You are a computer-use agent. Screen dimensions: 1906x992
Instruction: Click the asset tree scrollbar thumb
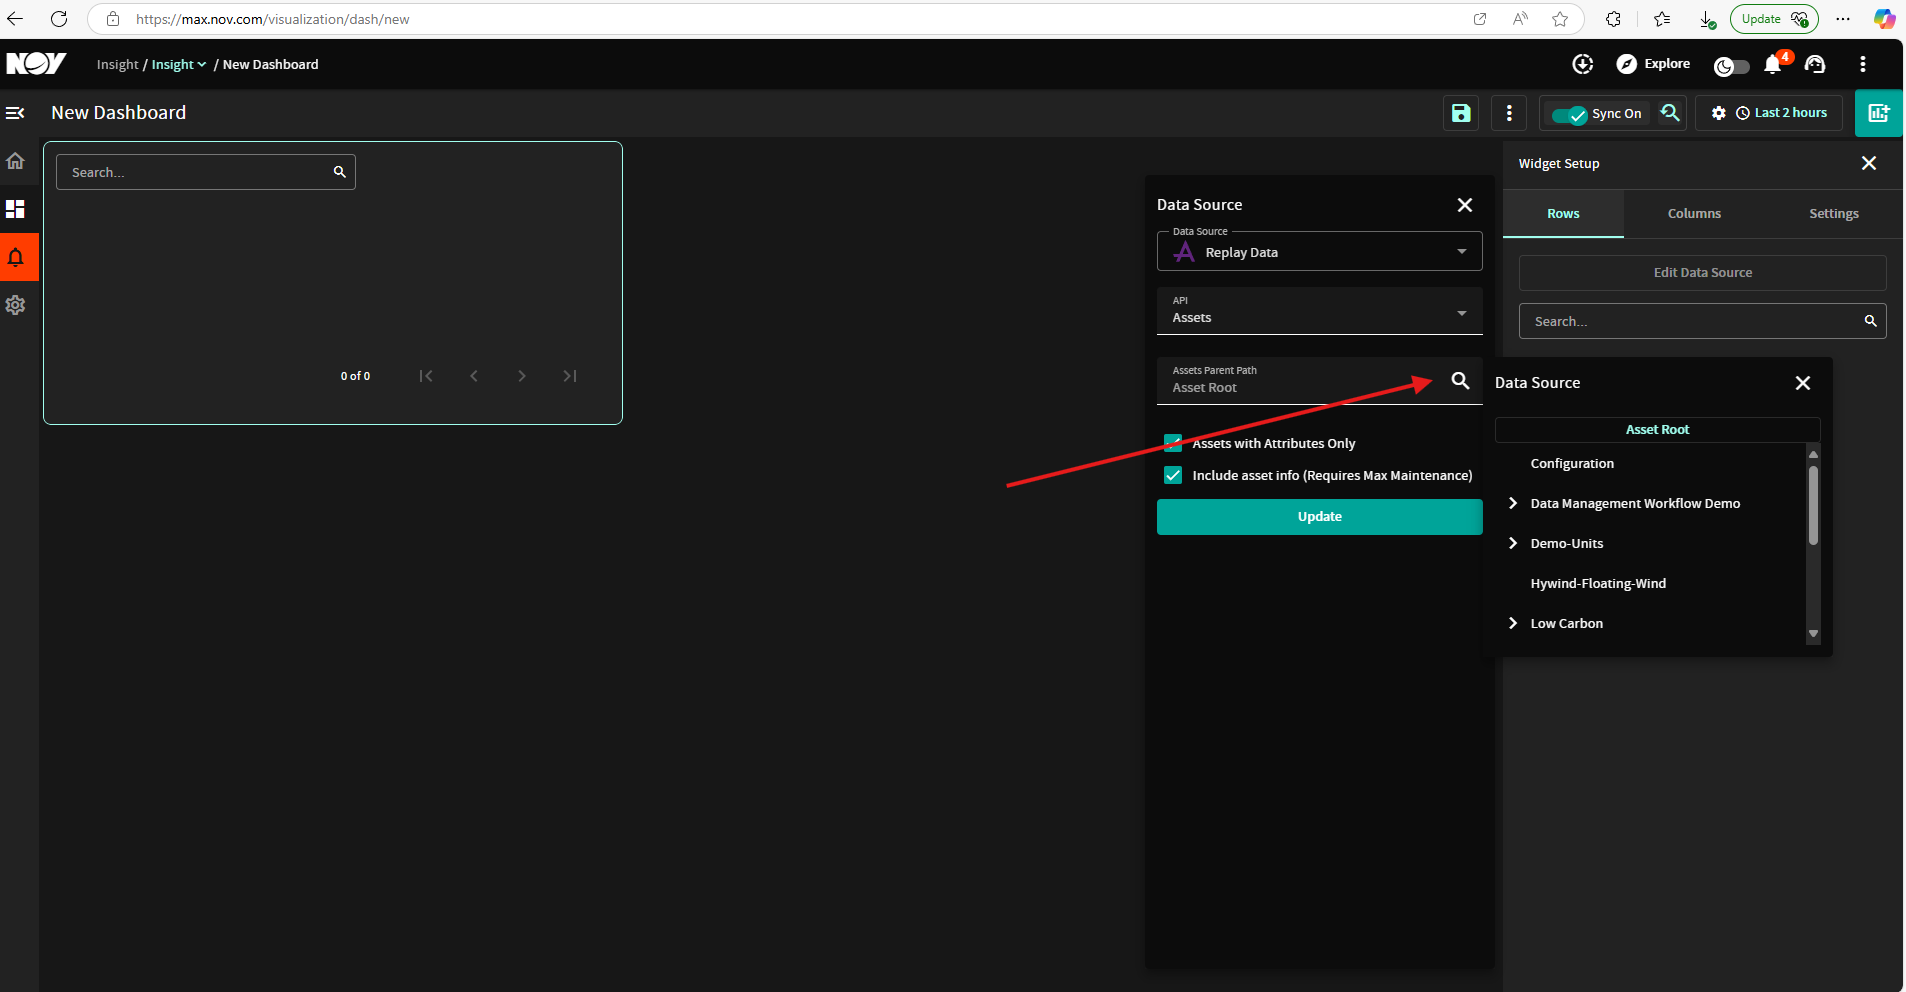click(x=1813, y=505)
